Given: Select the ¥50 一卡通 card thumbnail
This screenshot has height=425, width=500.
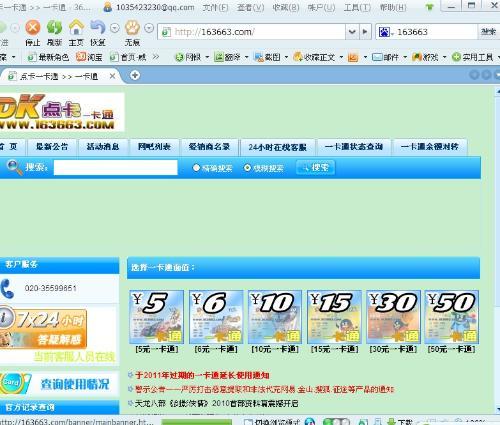Looking at the screenshot, I should (451, 317).
